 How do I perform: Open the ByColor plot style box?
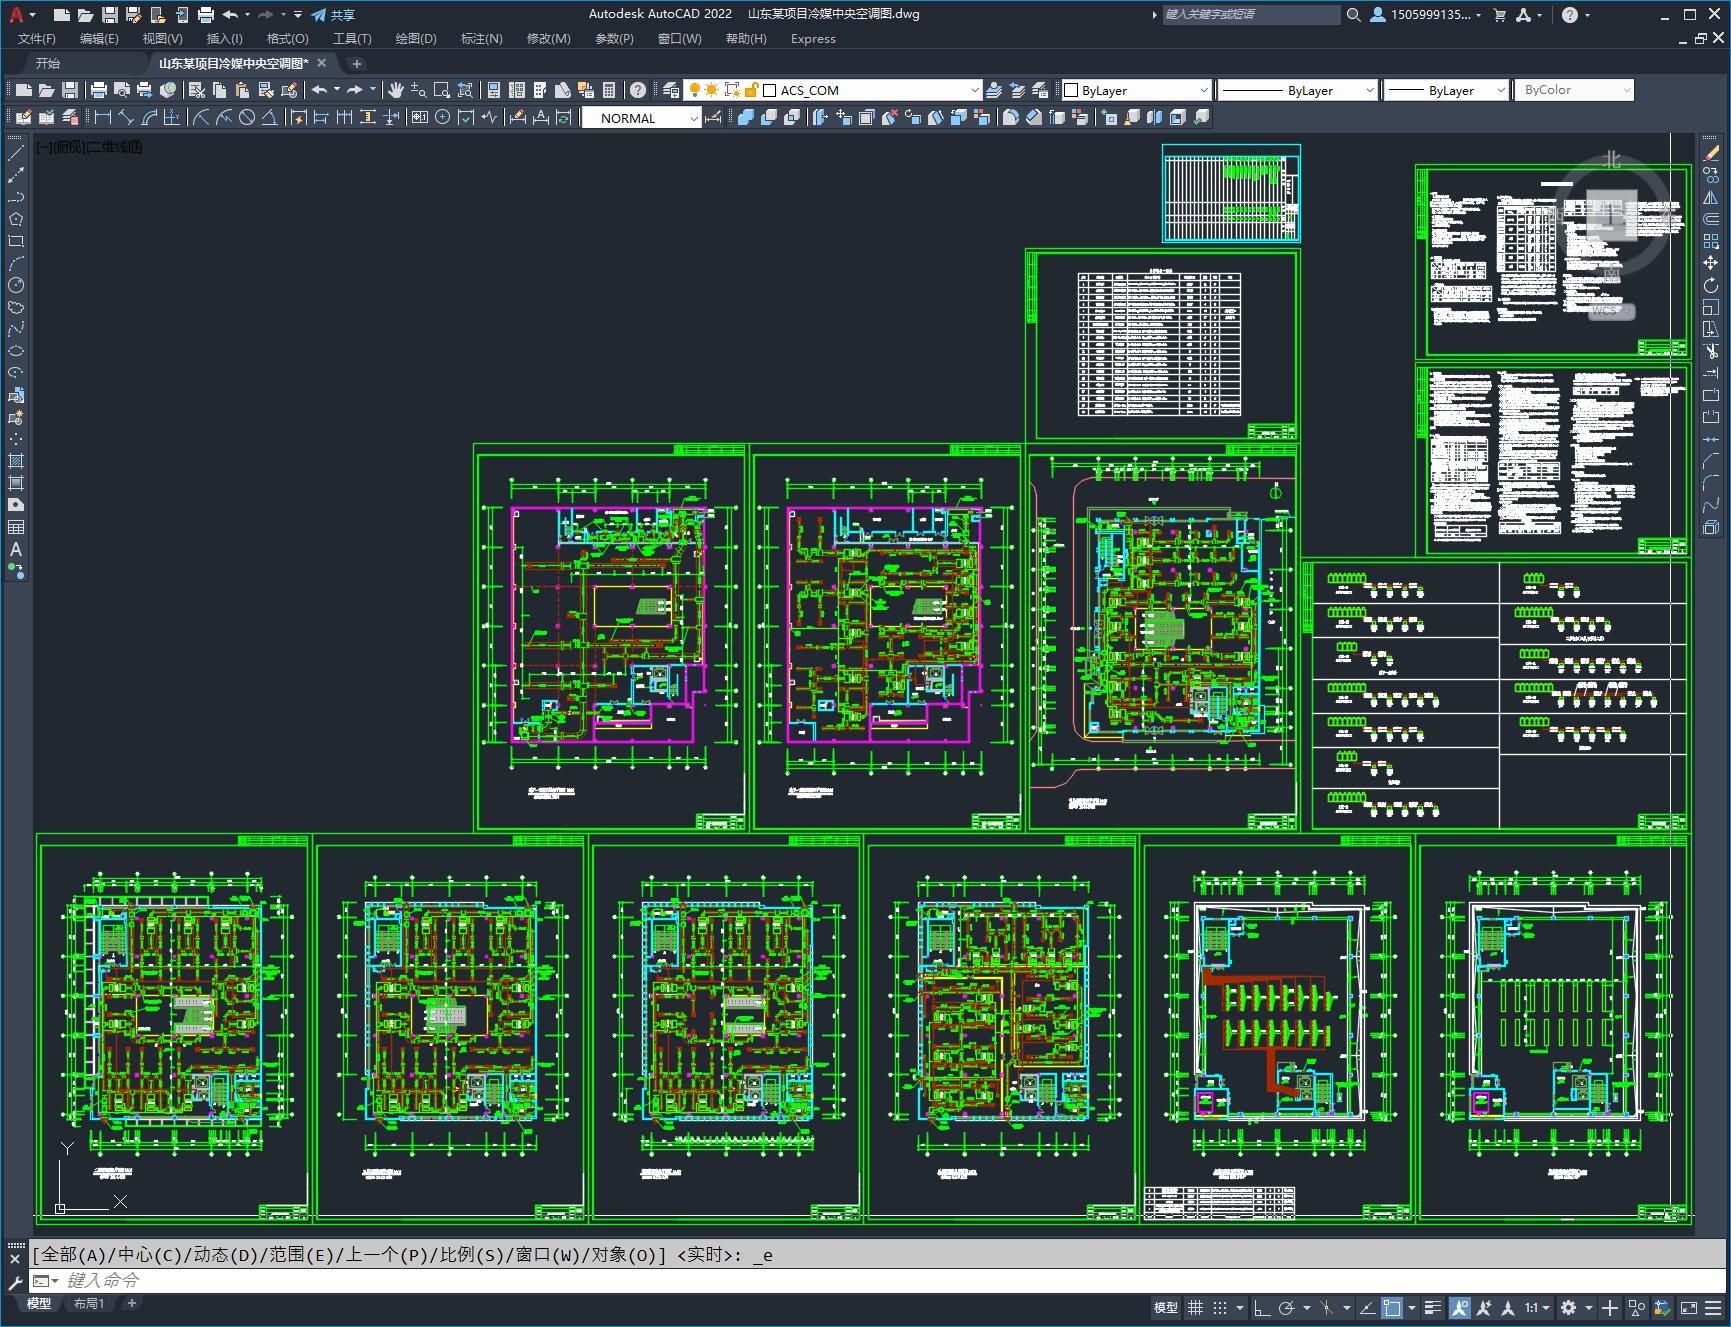click(x=1574, y=90)
